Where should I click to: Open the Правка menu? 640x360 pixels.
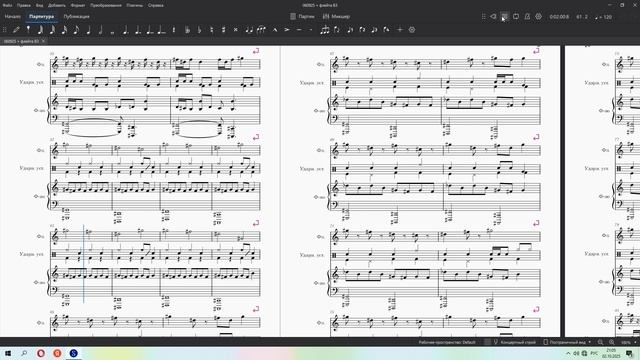click(24, 5)
